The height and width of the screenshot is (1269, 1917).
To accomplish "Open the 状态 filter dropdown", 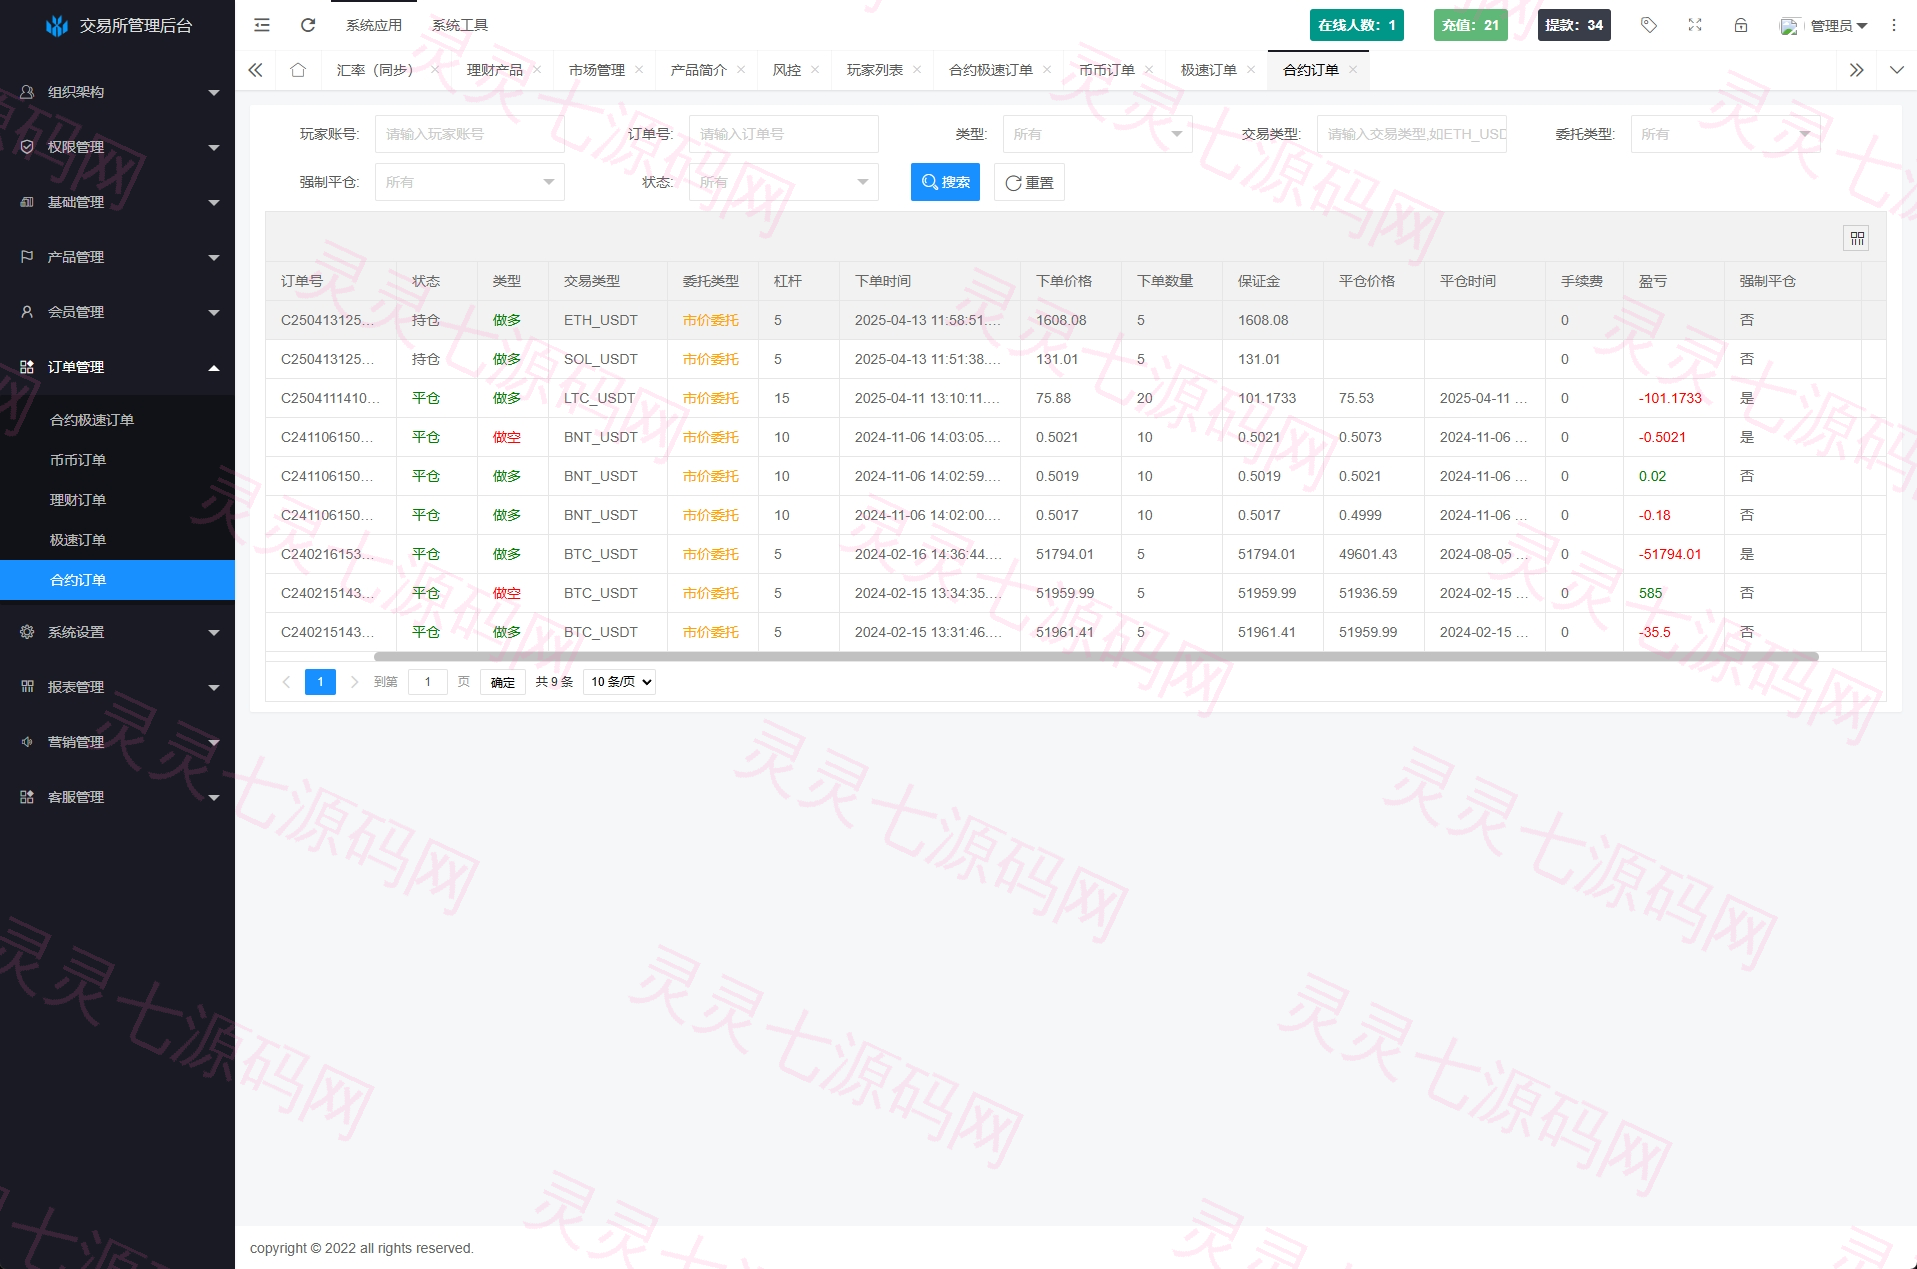I will (784, 182).
